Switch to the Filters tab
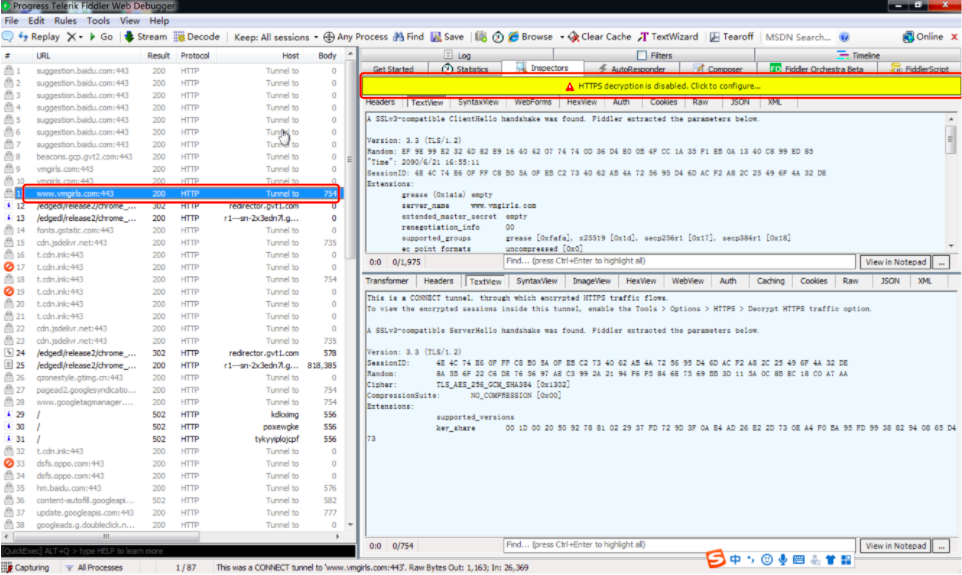The image size is (962, 575). tap(655, 55)
